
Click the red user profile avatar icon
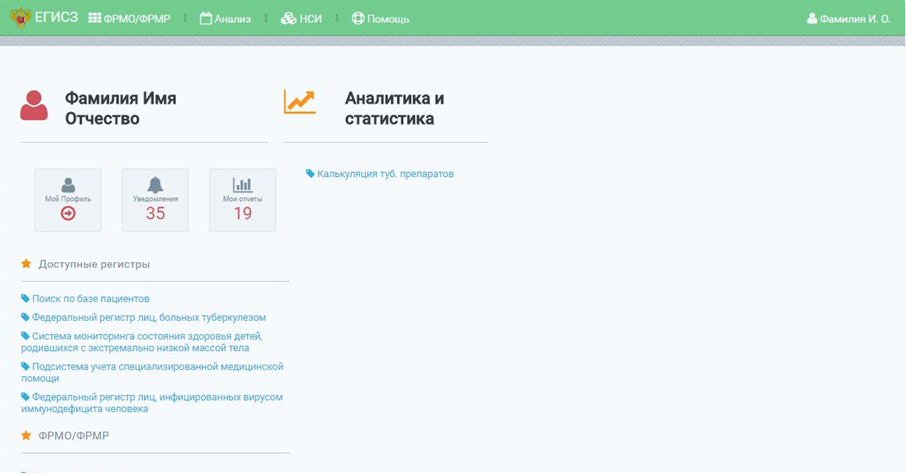click(x=34, y=106)
